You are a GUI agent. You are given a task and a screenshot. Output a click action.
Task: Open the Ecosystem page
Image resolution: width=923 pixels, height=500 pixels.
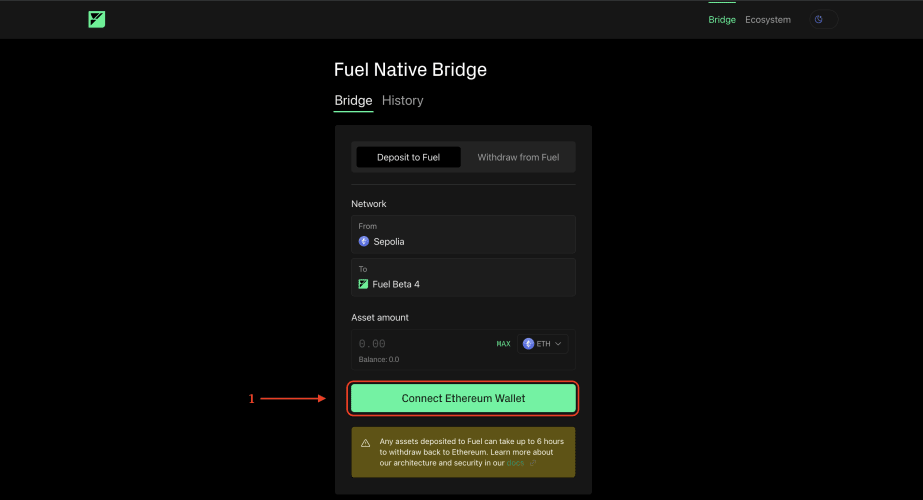pyautogui.click(x=768, y=20)
